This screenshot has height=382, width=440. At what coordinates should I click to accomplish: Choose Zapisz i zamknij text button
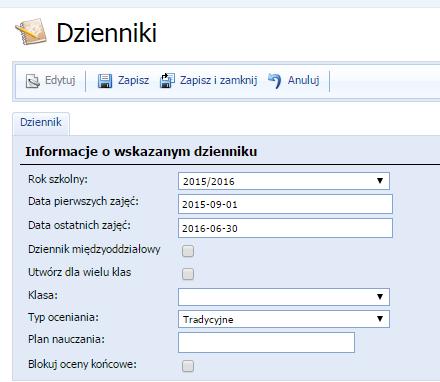(x=219, y=80)
